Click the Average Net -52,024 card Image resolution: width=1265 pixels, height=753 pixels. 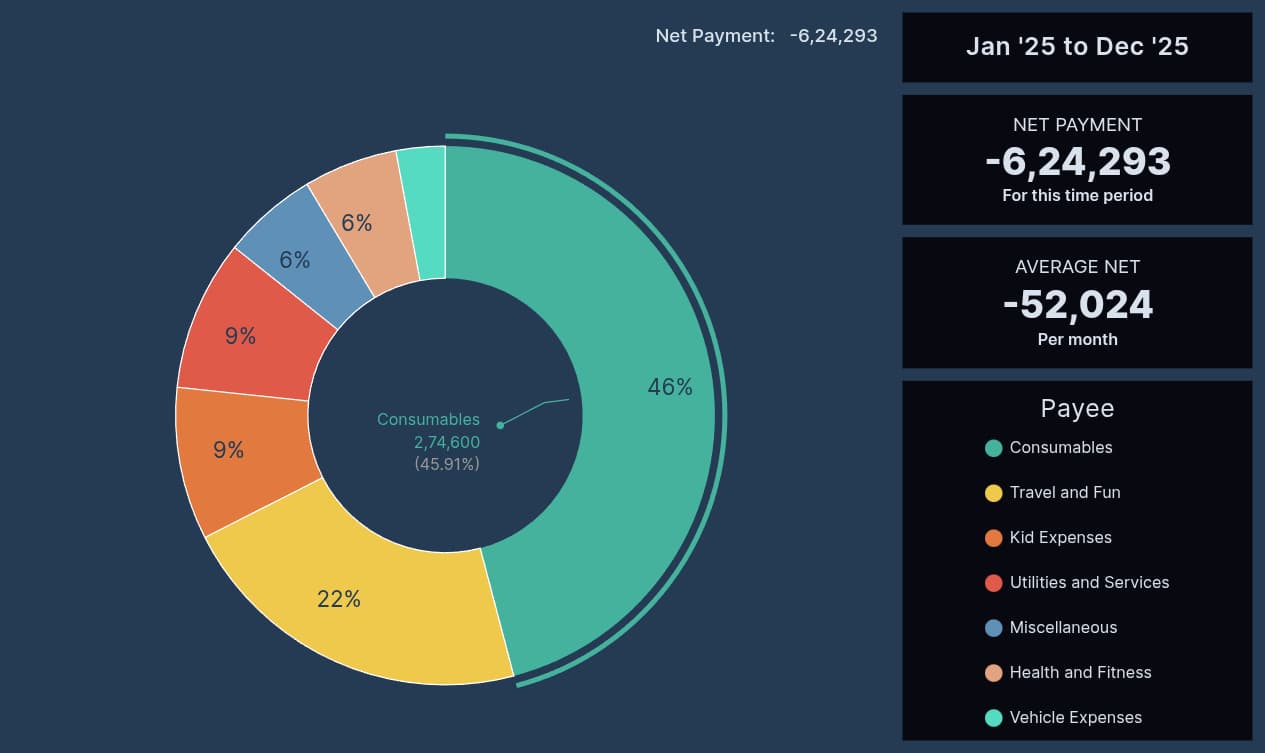point(1077,303)
